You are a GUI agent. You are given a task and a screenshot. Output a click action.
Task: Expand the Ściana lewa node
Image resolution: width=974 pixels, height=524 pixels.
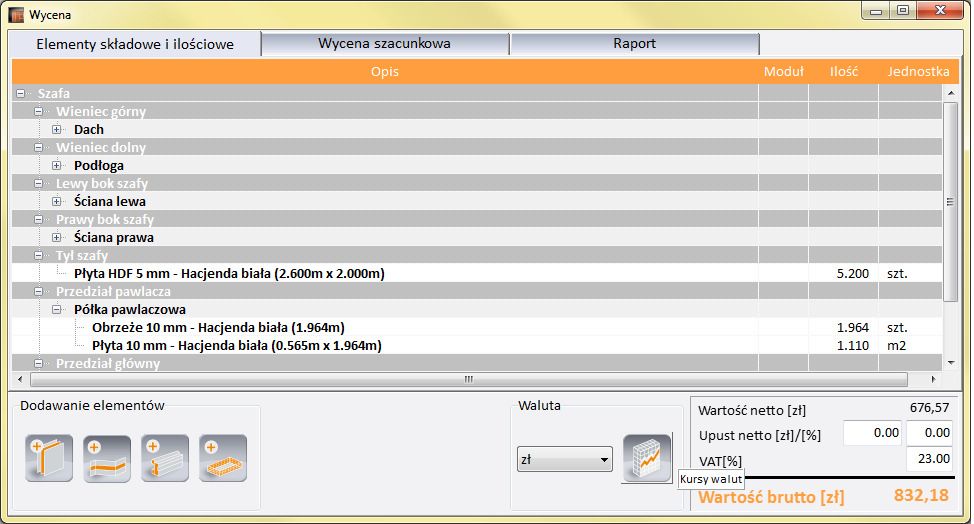57,201
